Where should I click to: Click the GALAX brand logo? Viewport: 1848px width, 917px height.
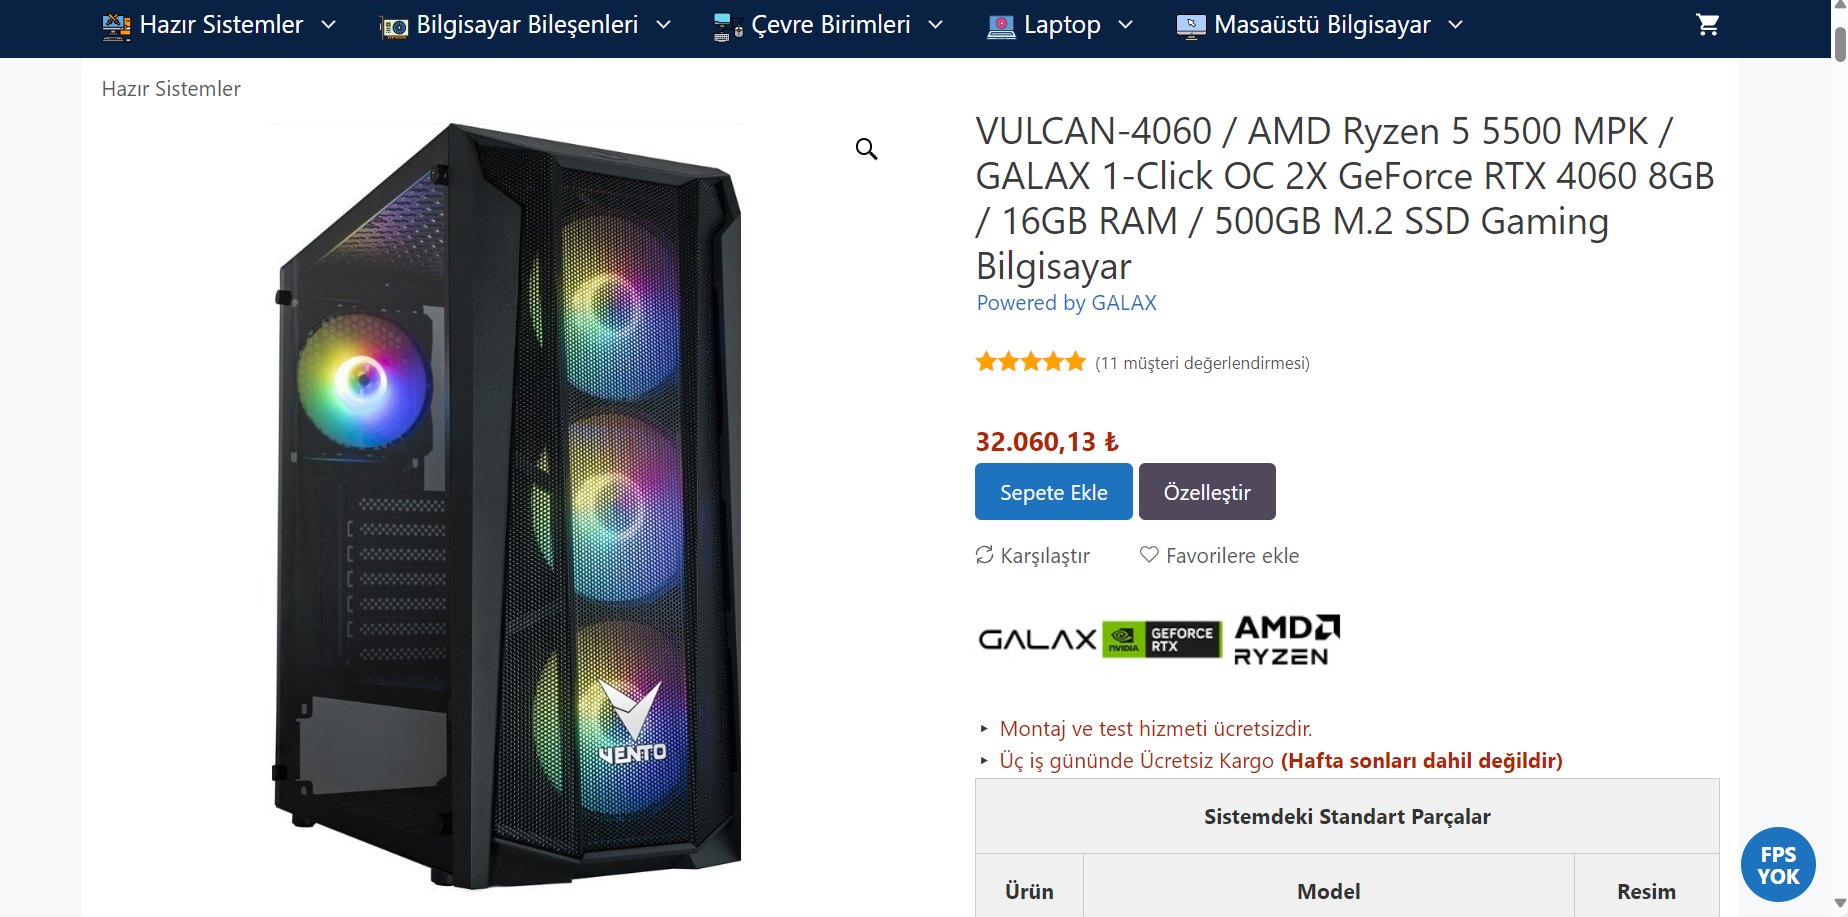click(1037, 639)
